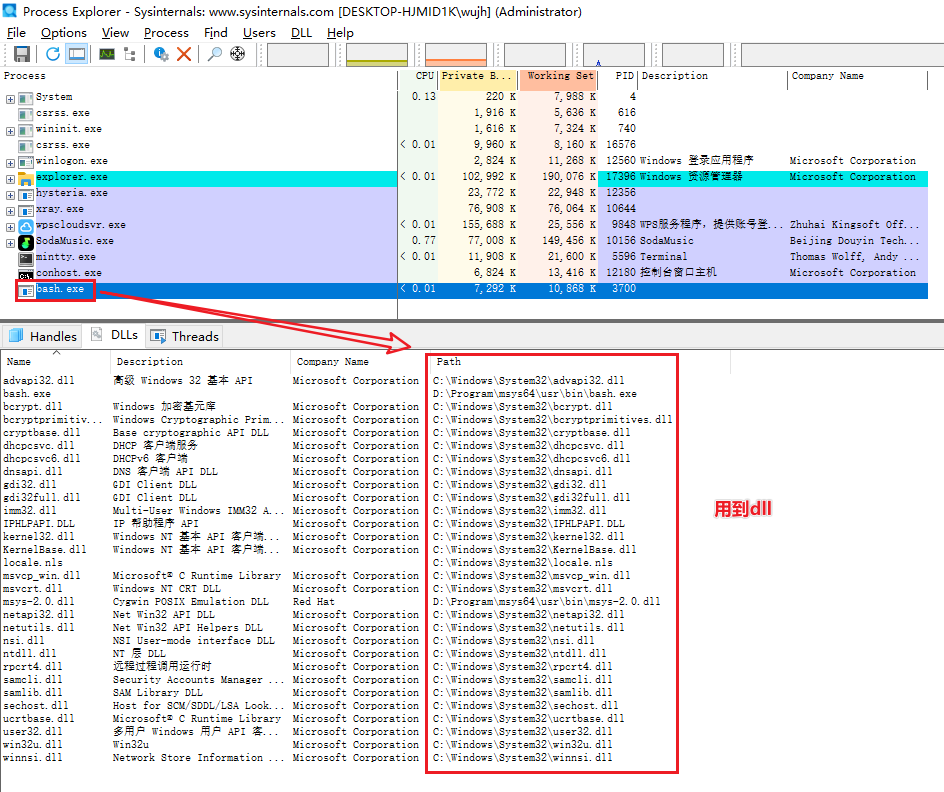The height and width of the screenshot is (792, 944).
Task: Click the mini graph with blue spike
Action: (x=613, y=55)
